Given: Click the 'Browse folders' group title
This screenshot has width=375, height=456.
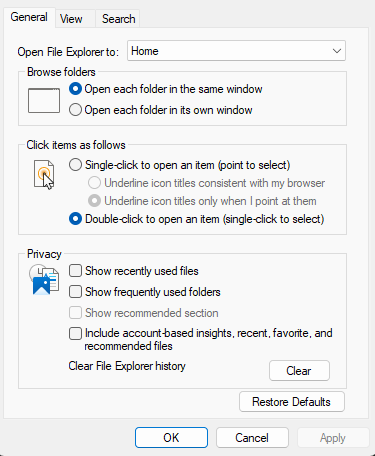Looking at the screenshot, I should tap(61, 72).
